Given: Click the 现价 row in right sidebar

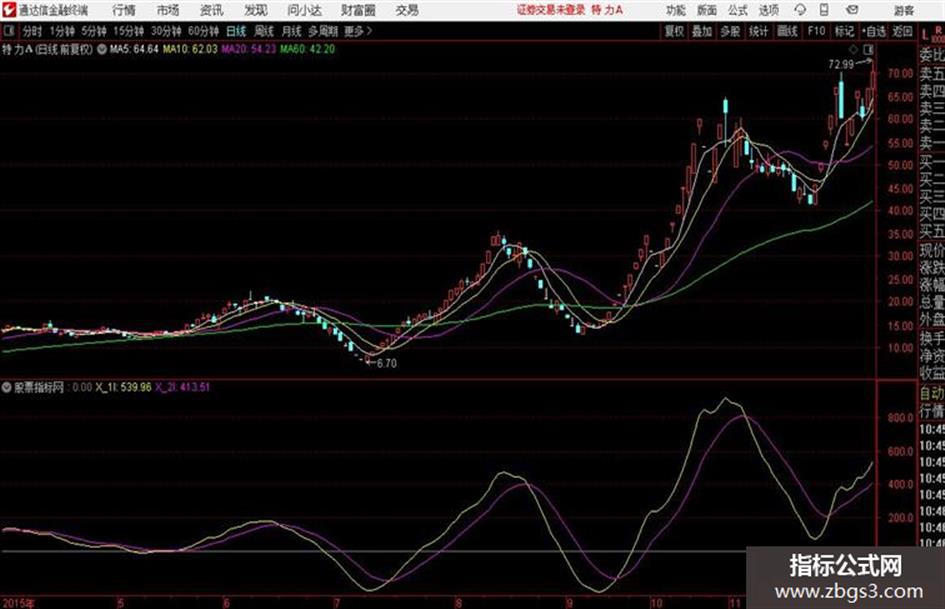Looking at the screenshot, I should click(x=932, y=250).
